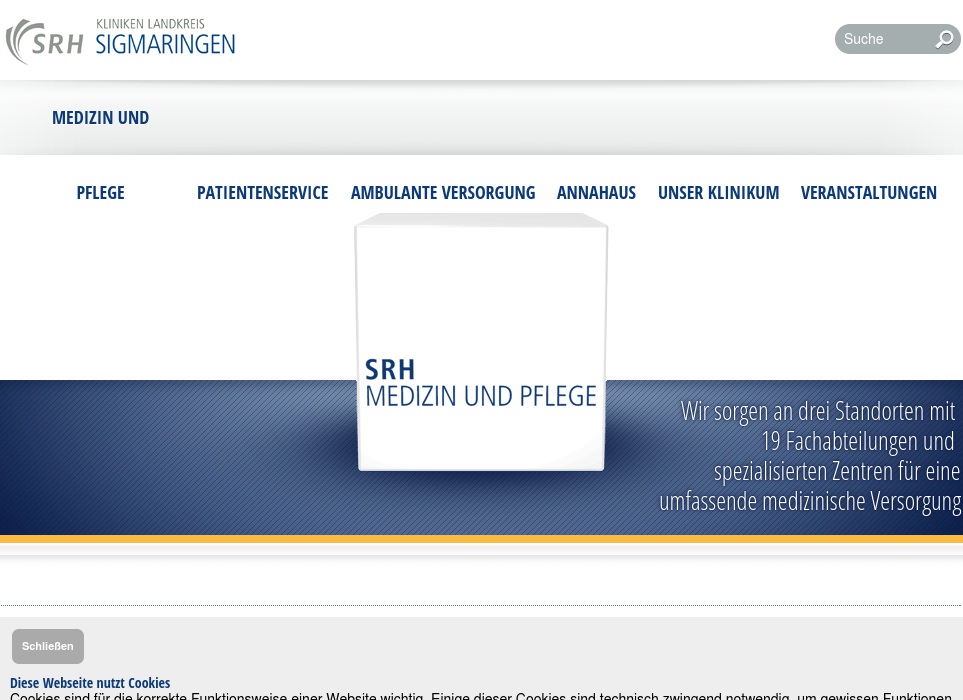Open the SRH MEDIZIN UND PFLEGE cube image
Screen dimensions: 963x700
[x=481, y=340]
